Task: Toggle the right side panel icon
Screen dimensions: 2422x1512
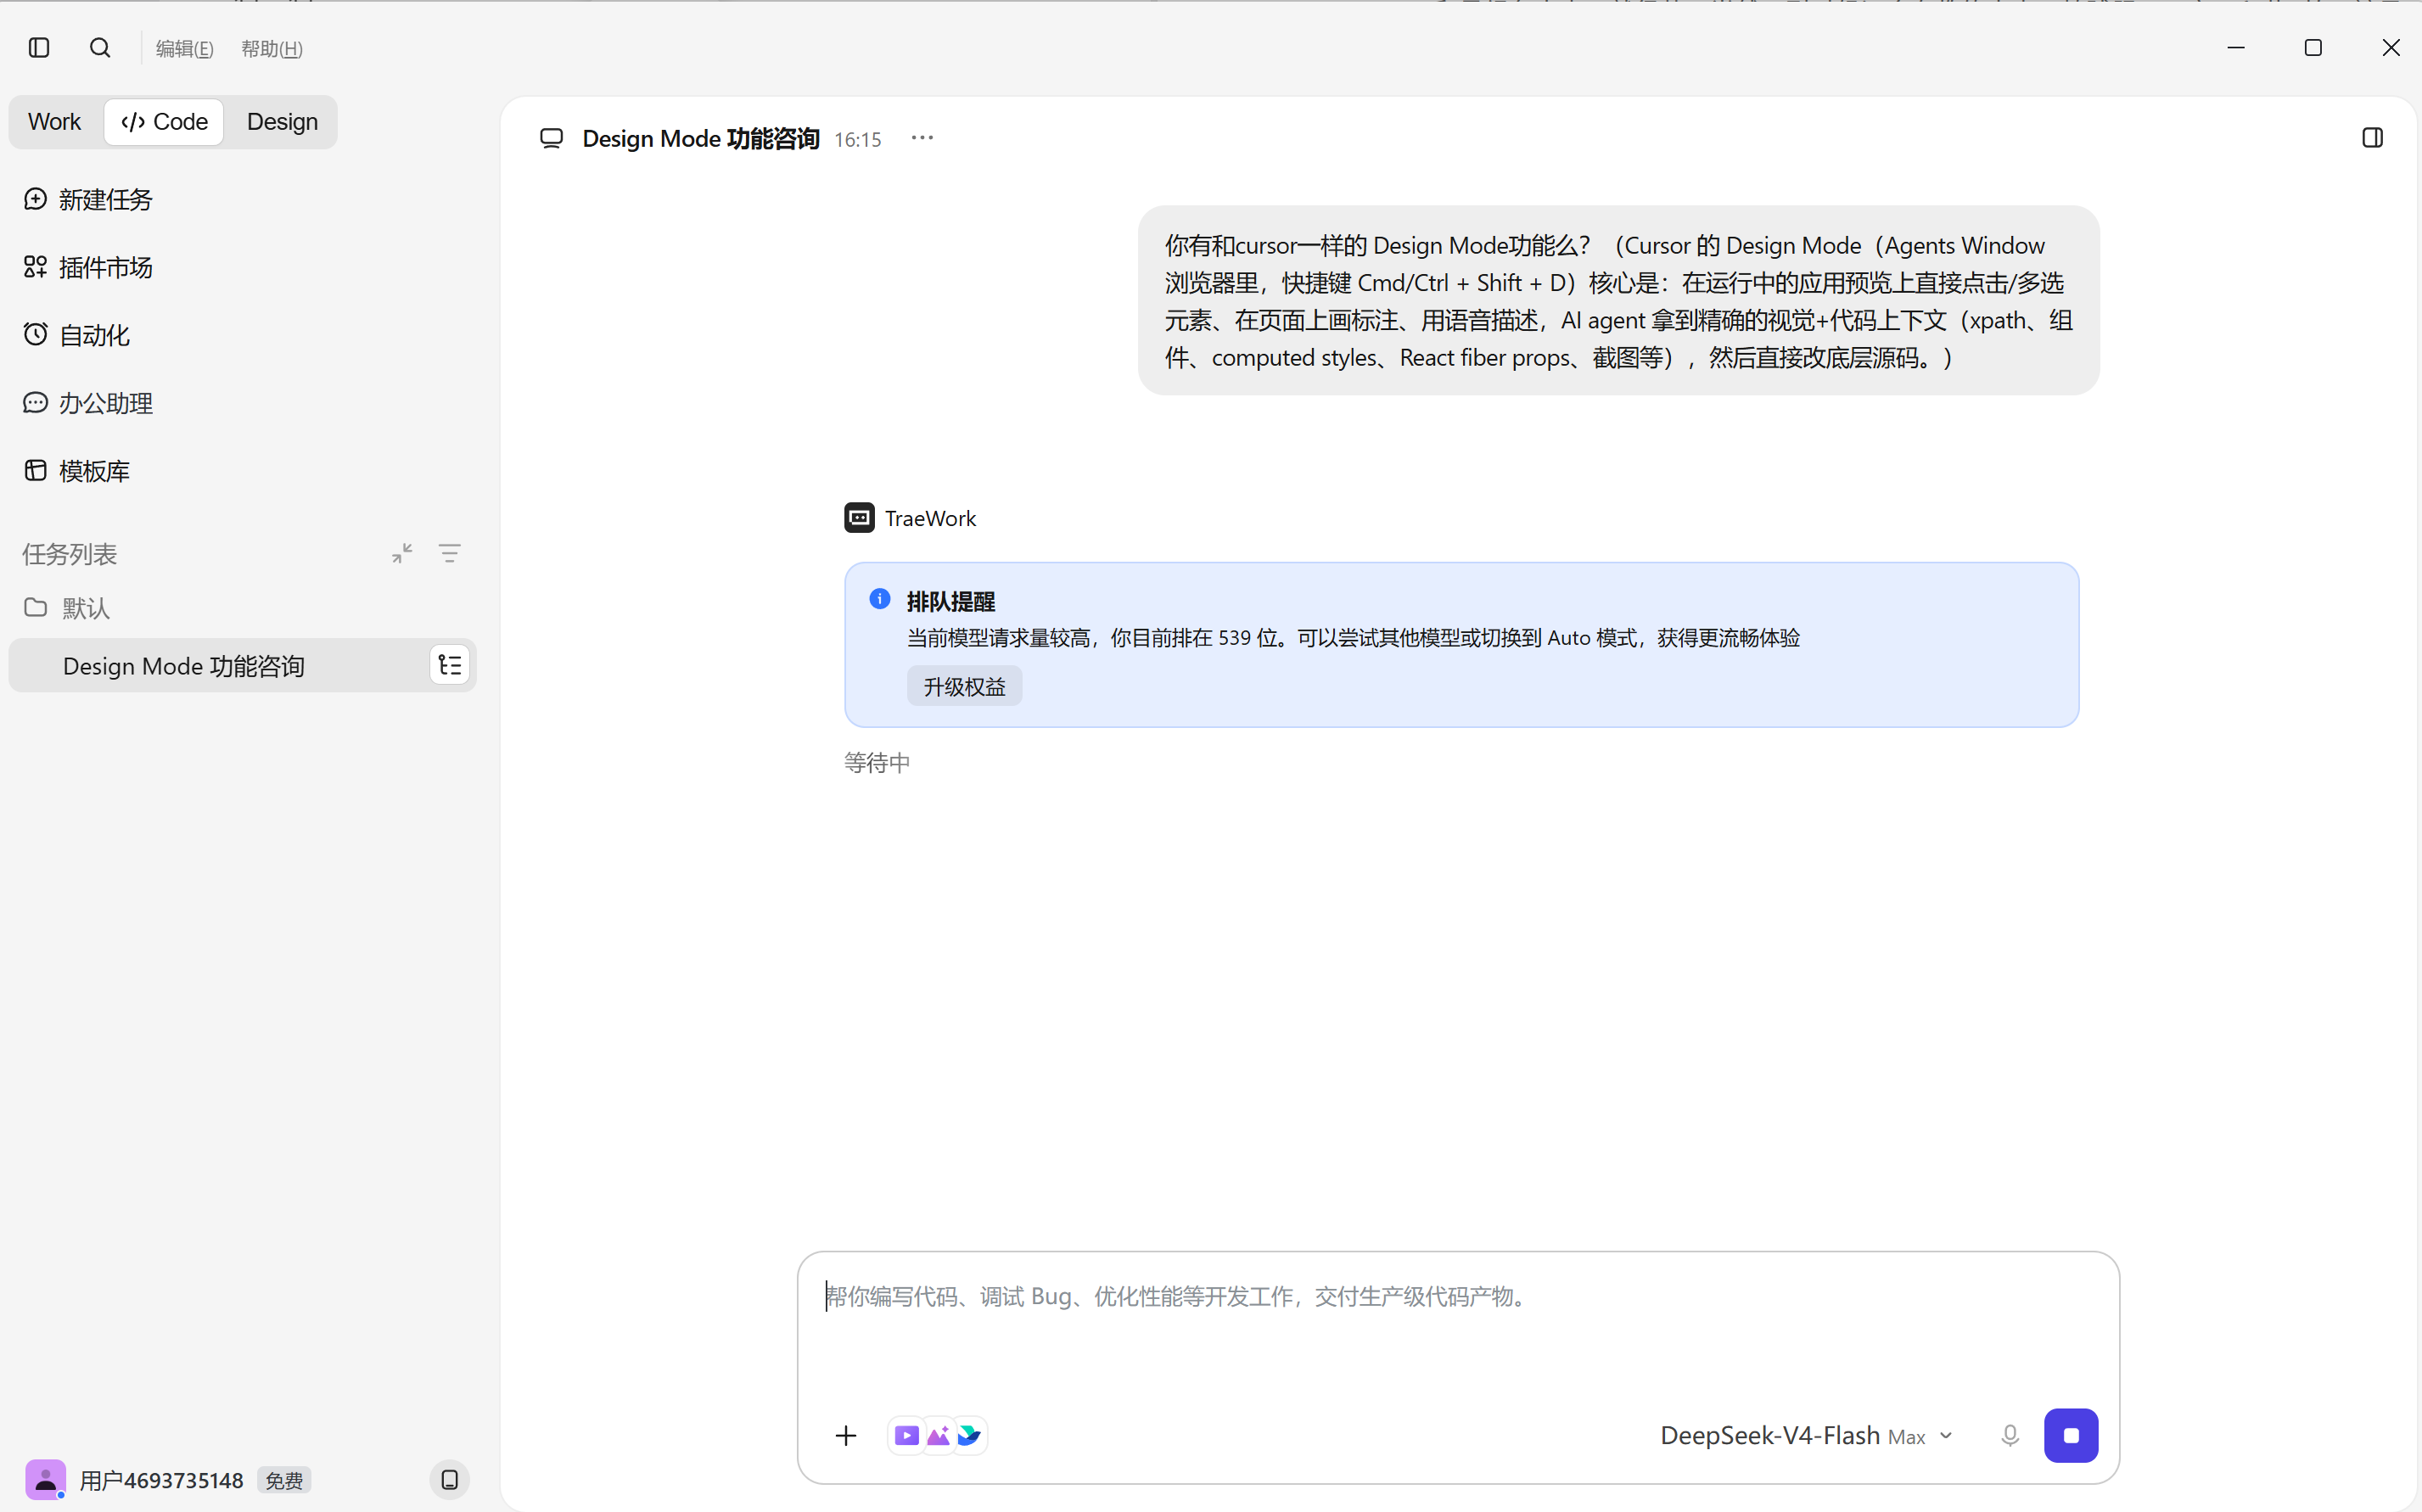Action: click(2372, 138)
